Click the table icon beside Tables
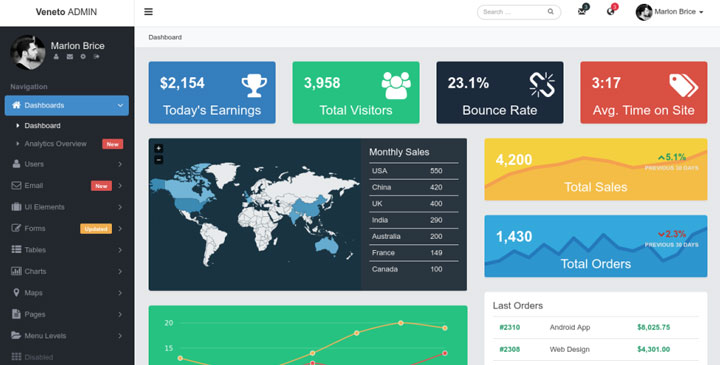Image resolution: width=720 pixels, height=365 pixels. 16,250
